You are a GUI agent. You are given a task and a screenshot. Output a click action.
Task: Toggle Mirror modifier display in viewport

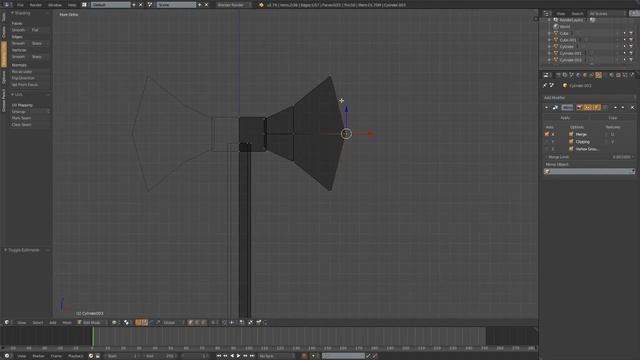coord(588,107)
